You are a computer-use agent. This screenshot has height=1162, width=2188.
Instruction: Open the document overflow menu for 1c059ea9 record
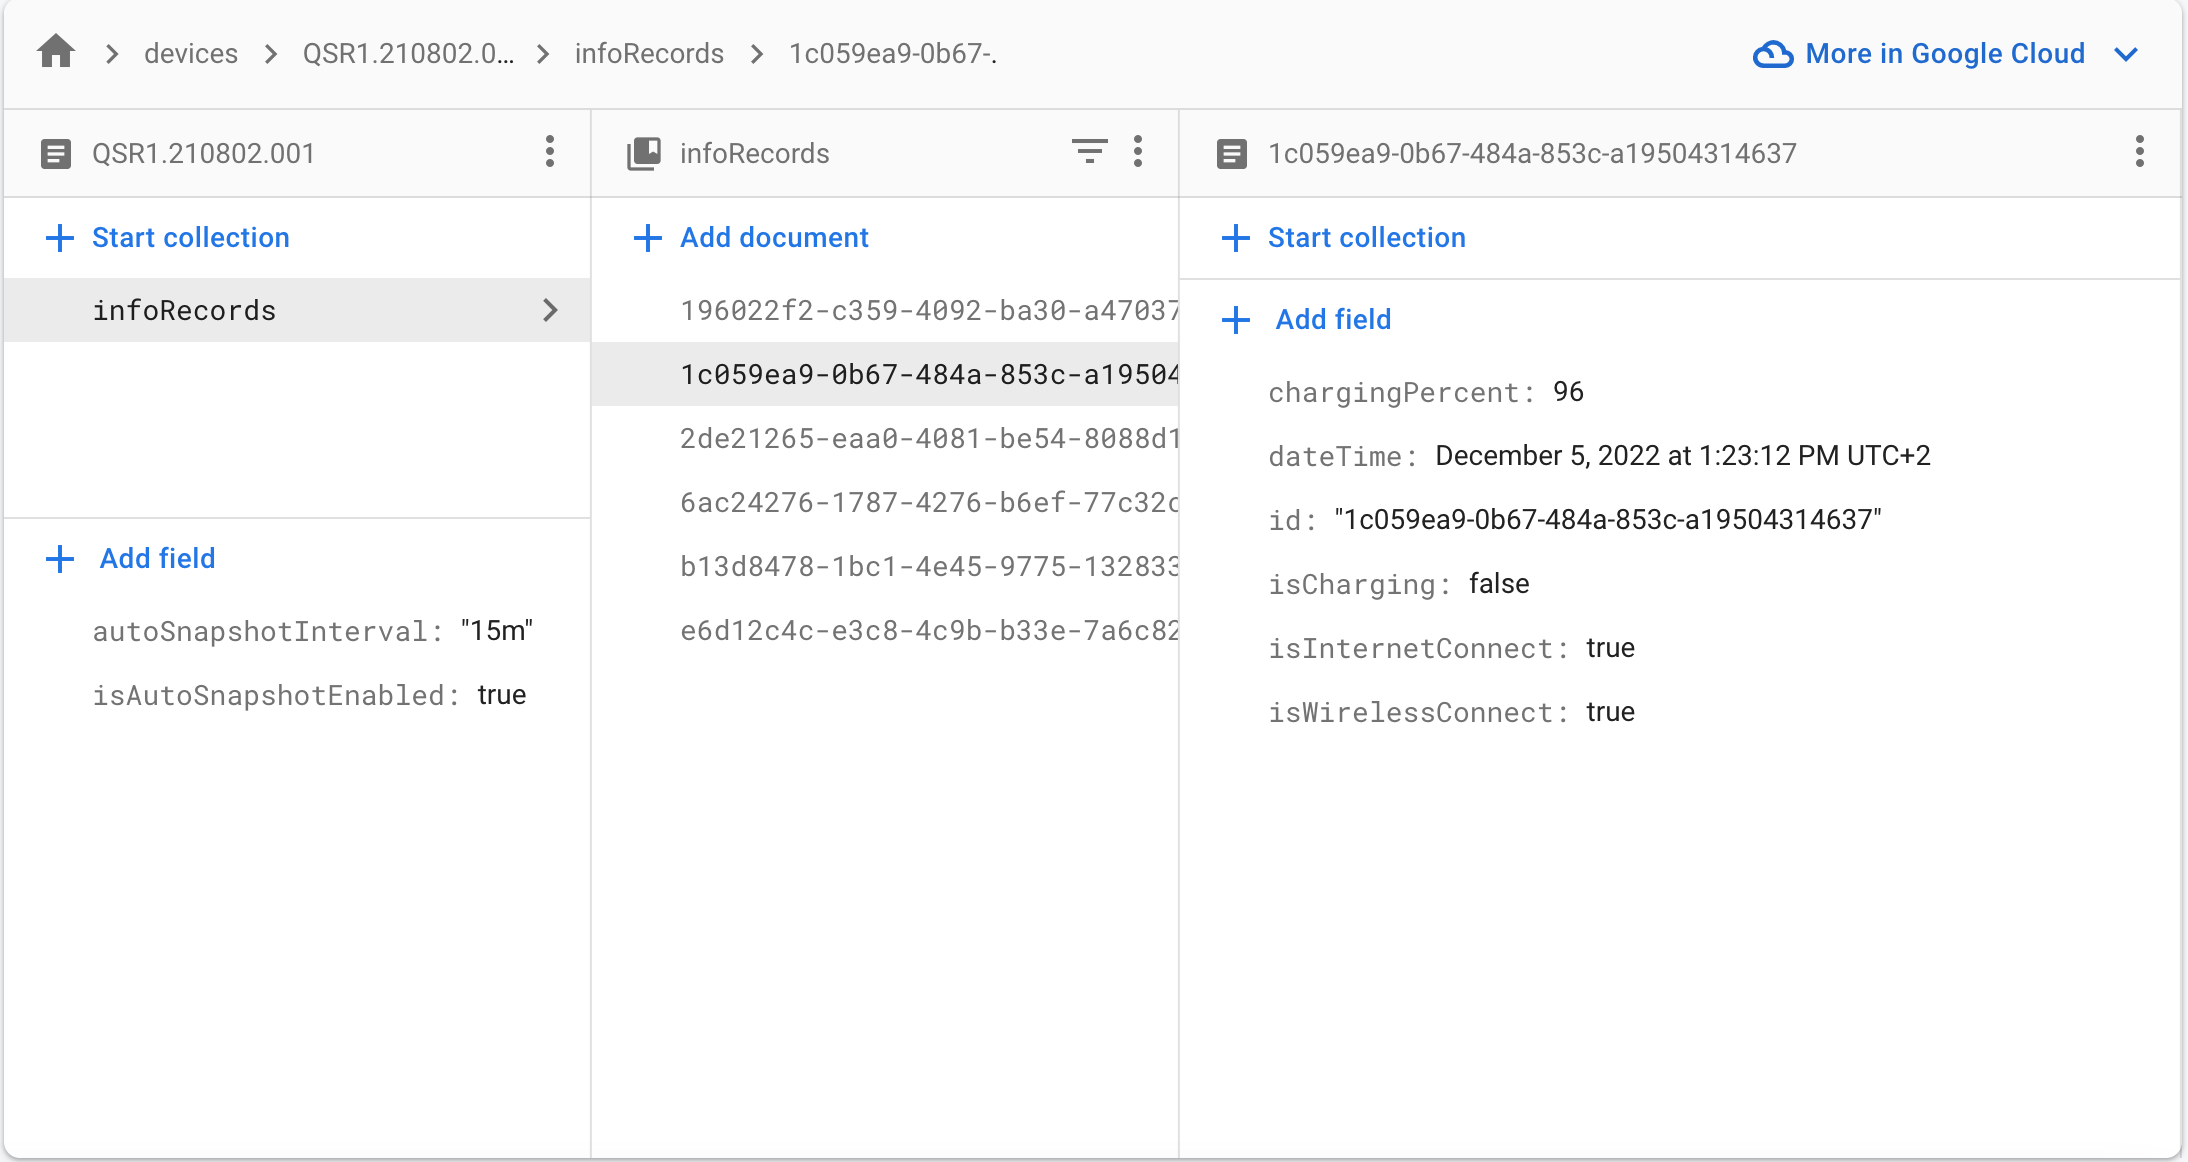point(2140,152)
